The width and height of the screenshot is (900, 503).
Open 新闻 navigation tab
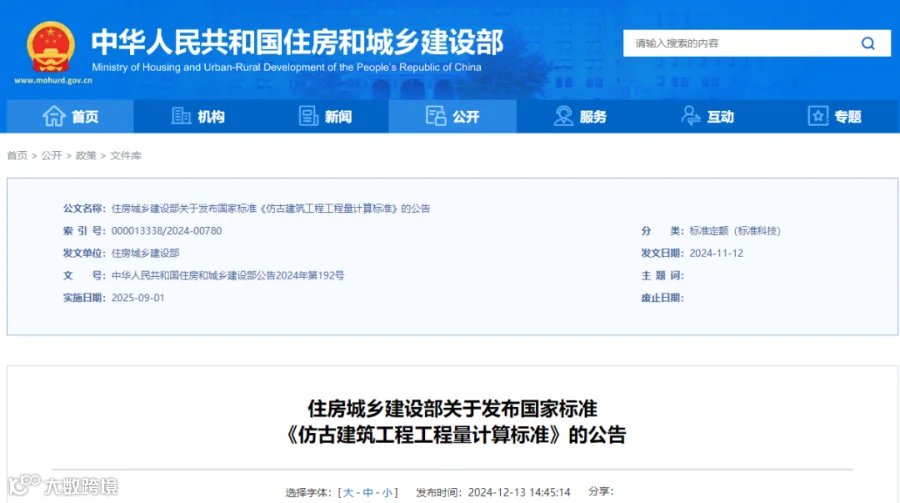click(325, 116)
